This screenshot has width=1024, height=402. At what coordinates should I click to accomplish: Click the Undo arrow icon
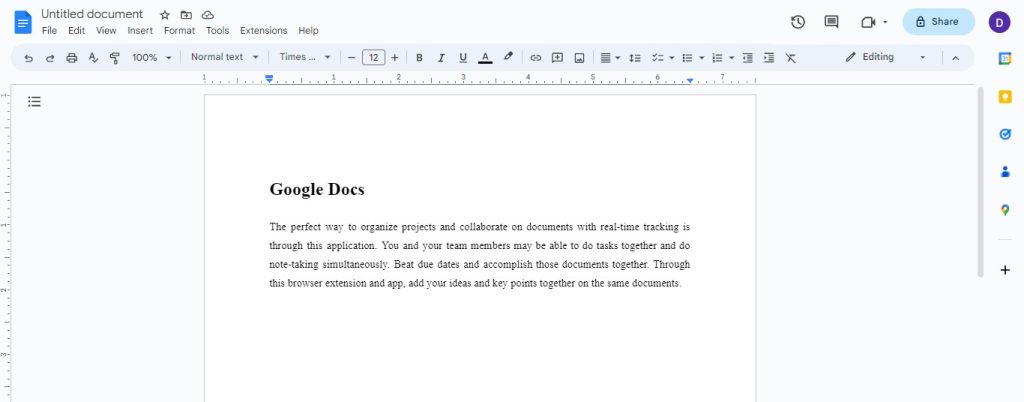click(x=28, y=58)
